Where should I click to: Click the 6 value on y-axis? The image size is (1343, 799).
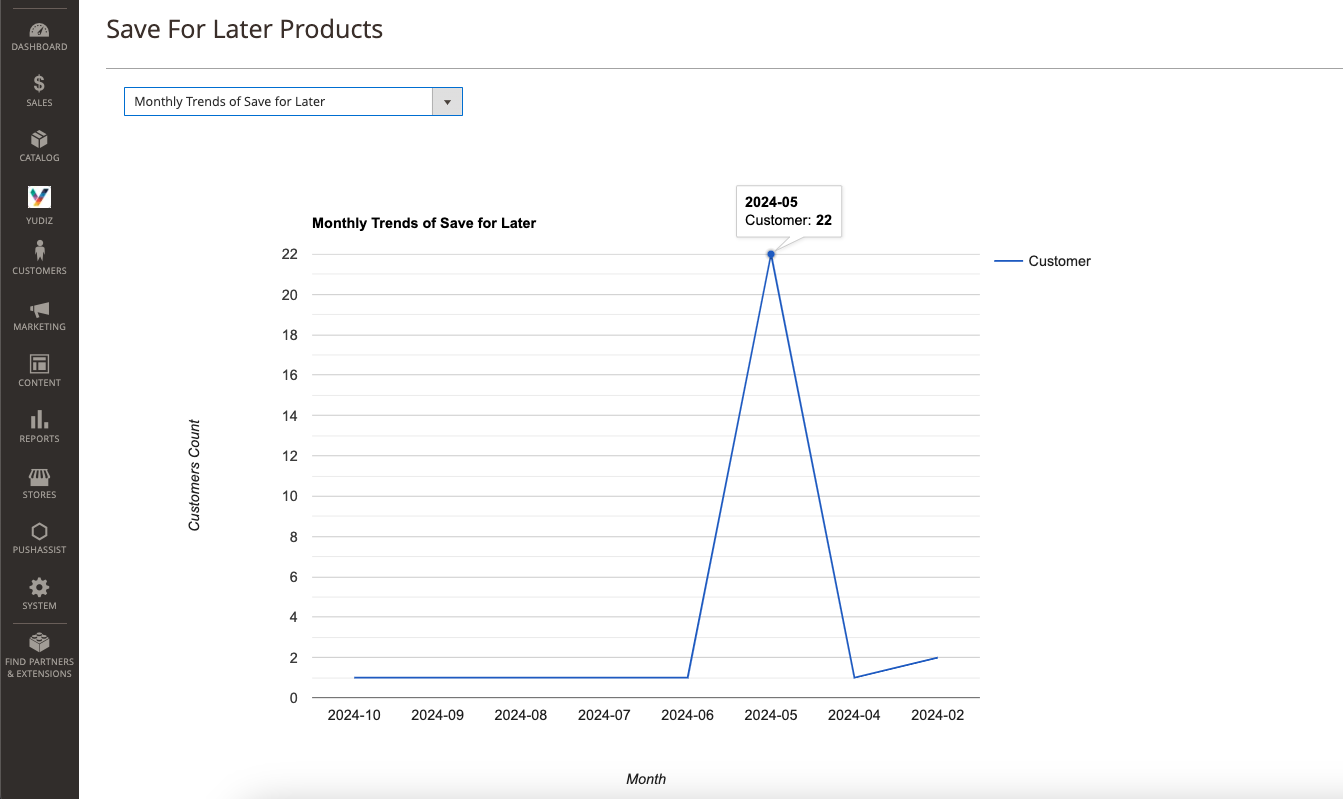tap(294, 577)
